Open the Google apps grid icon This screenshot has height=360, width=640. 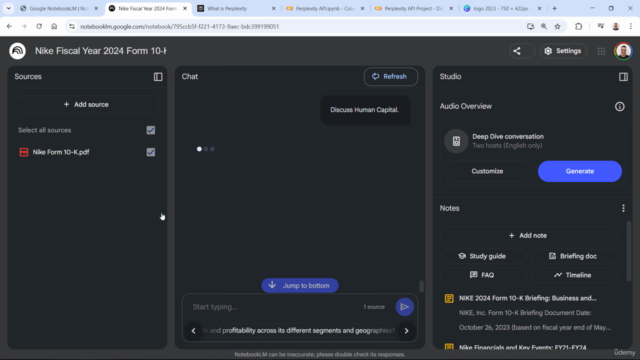click(x=601, y=51)
